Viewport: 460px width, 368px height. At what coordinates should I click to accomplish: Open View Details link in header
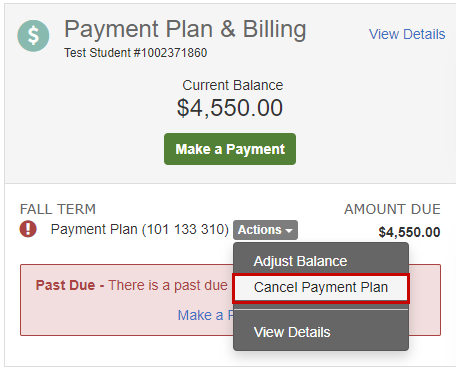click(x=407, y=34)
